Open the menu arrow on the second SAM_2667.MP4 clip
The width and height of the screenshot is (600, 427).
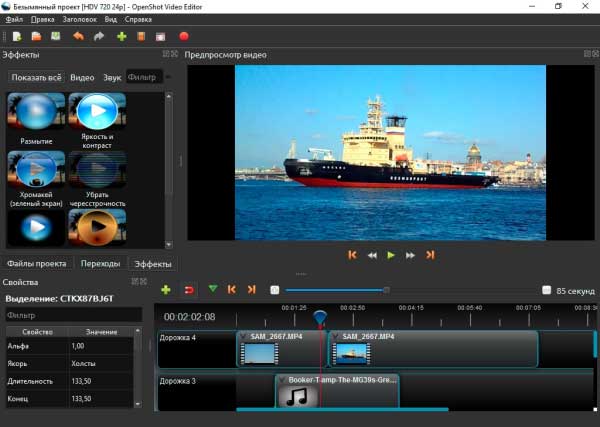336,337
